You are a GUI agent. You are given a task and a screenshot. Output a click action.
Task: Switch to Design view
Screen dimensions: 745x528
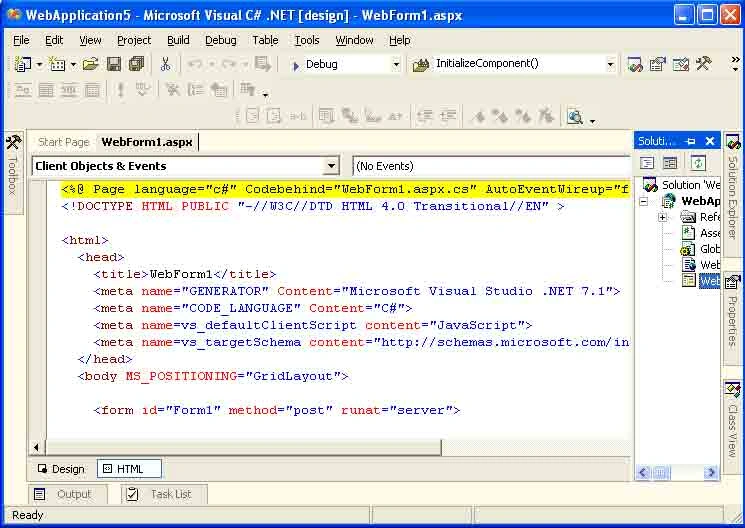(61, 469)
